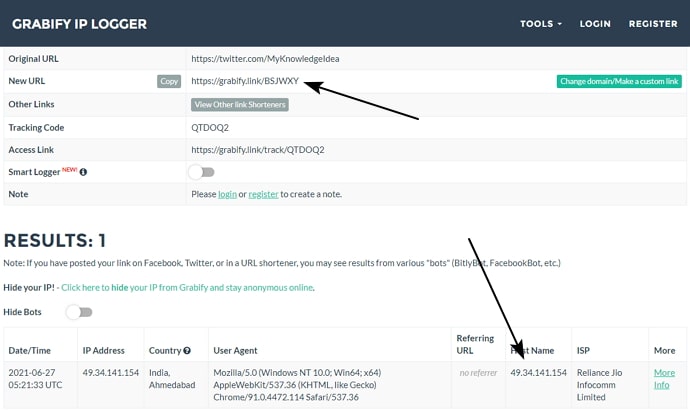Click the Access Link row label
Viewport: 690px width, 412px height.
point(31,150)
